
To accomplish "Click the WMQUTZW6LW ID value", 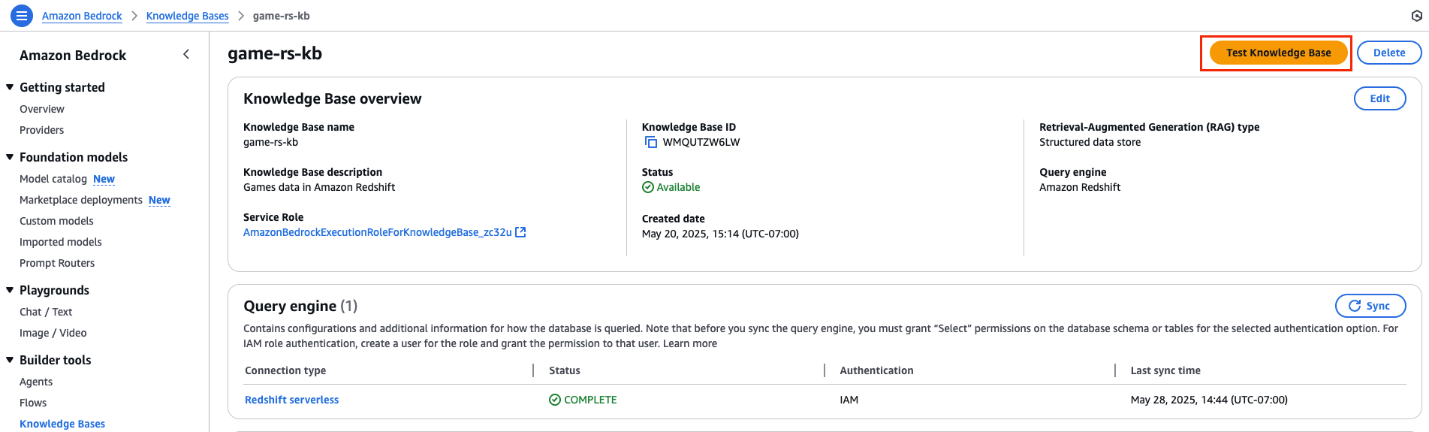I will [x=701, y=142].
